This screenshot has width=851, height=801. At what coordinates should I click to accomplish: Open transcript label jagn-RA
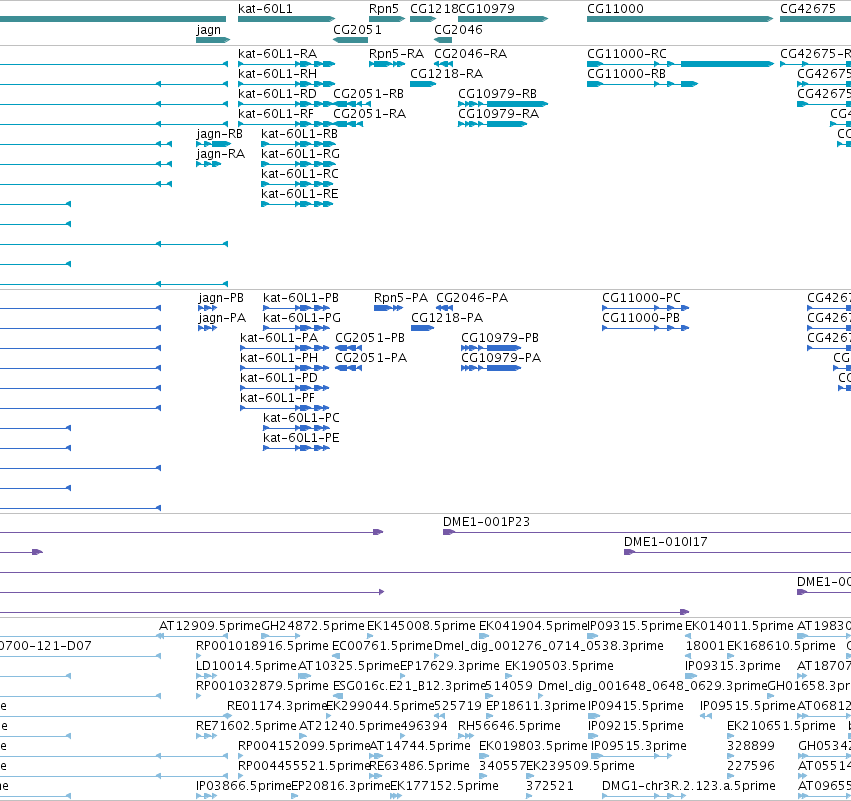220,154
